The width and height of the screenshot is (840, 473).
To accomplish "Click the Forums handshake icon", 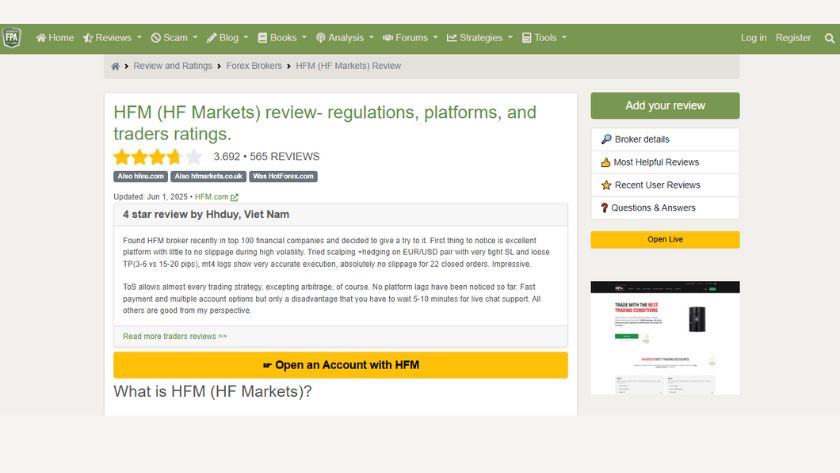I will (x=388, y=37).
